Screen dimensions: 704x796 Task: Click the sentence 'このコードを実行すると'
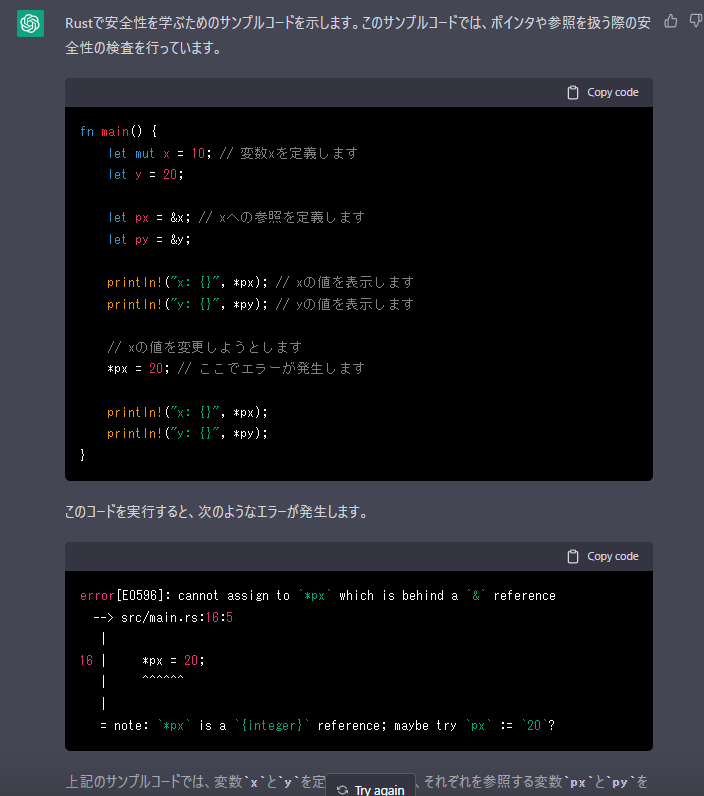[x=216, y=512]
